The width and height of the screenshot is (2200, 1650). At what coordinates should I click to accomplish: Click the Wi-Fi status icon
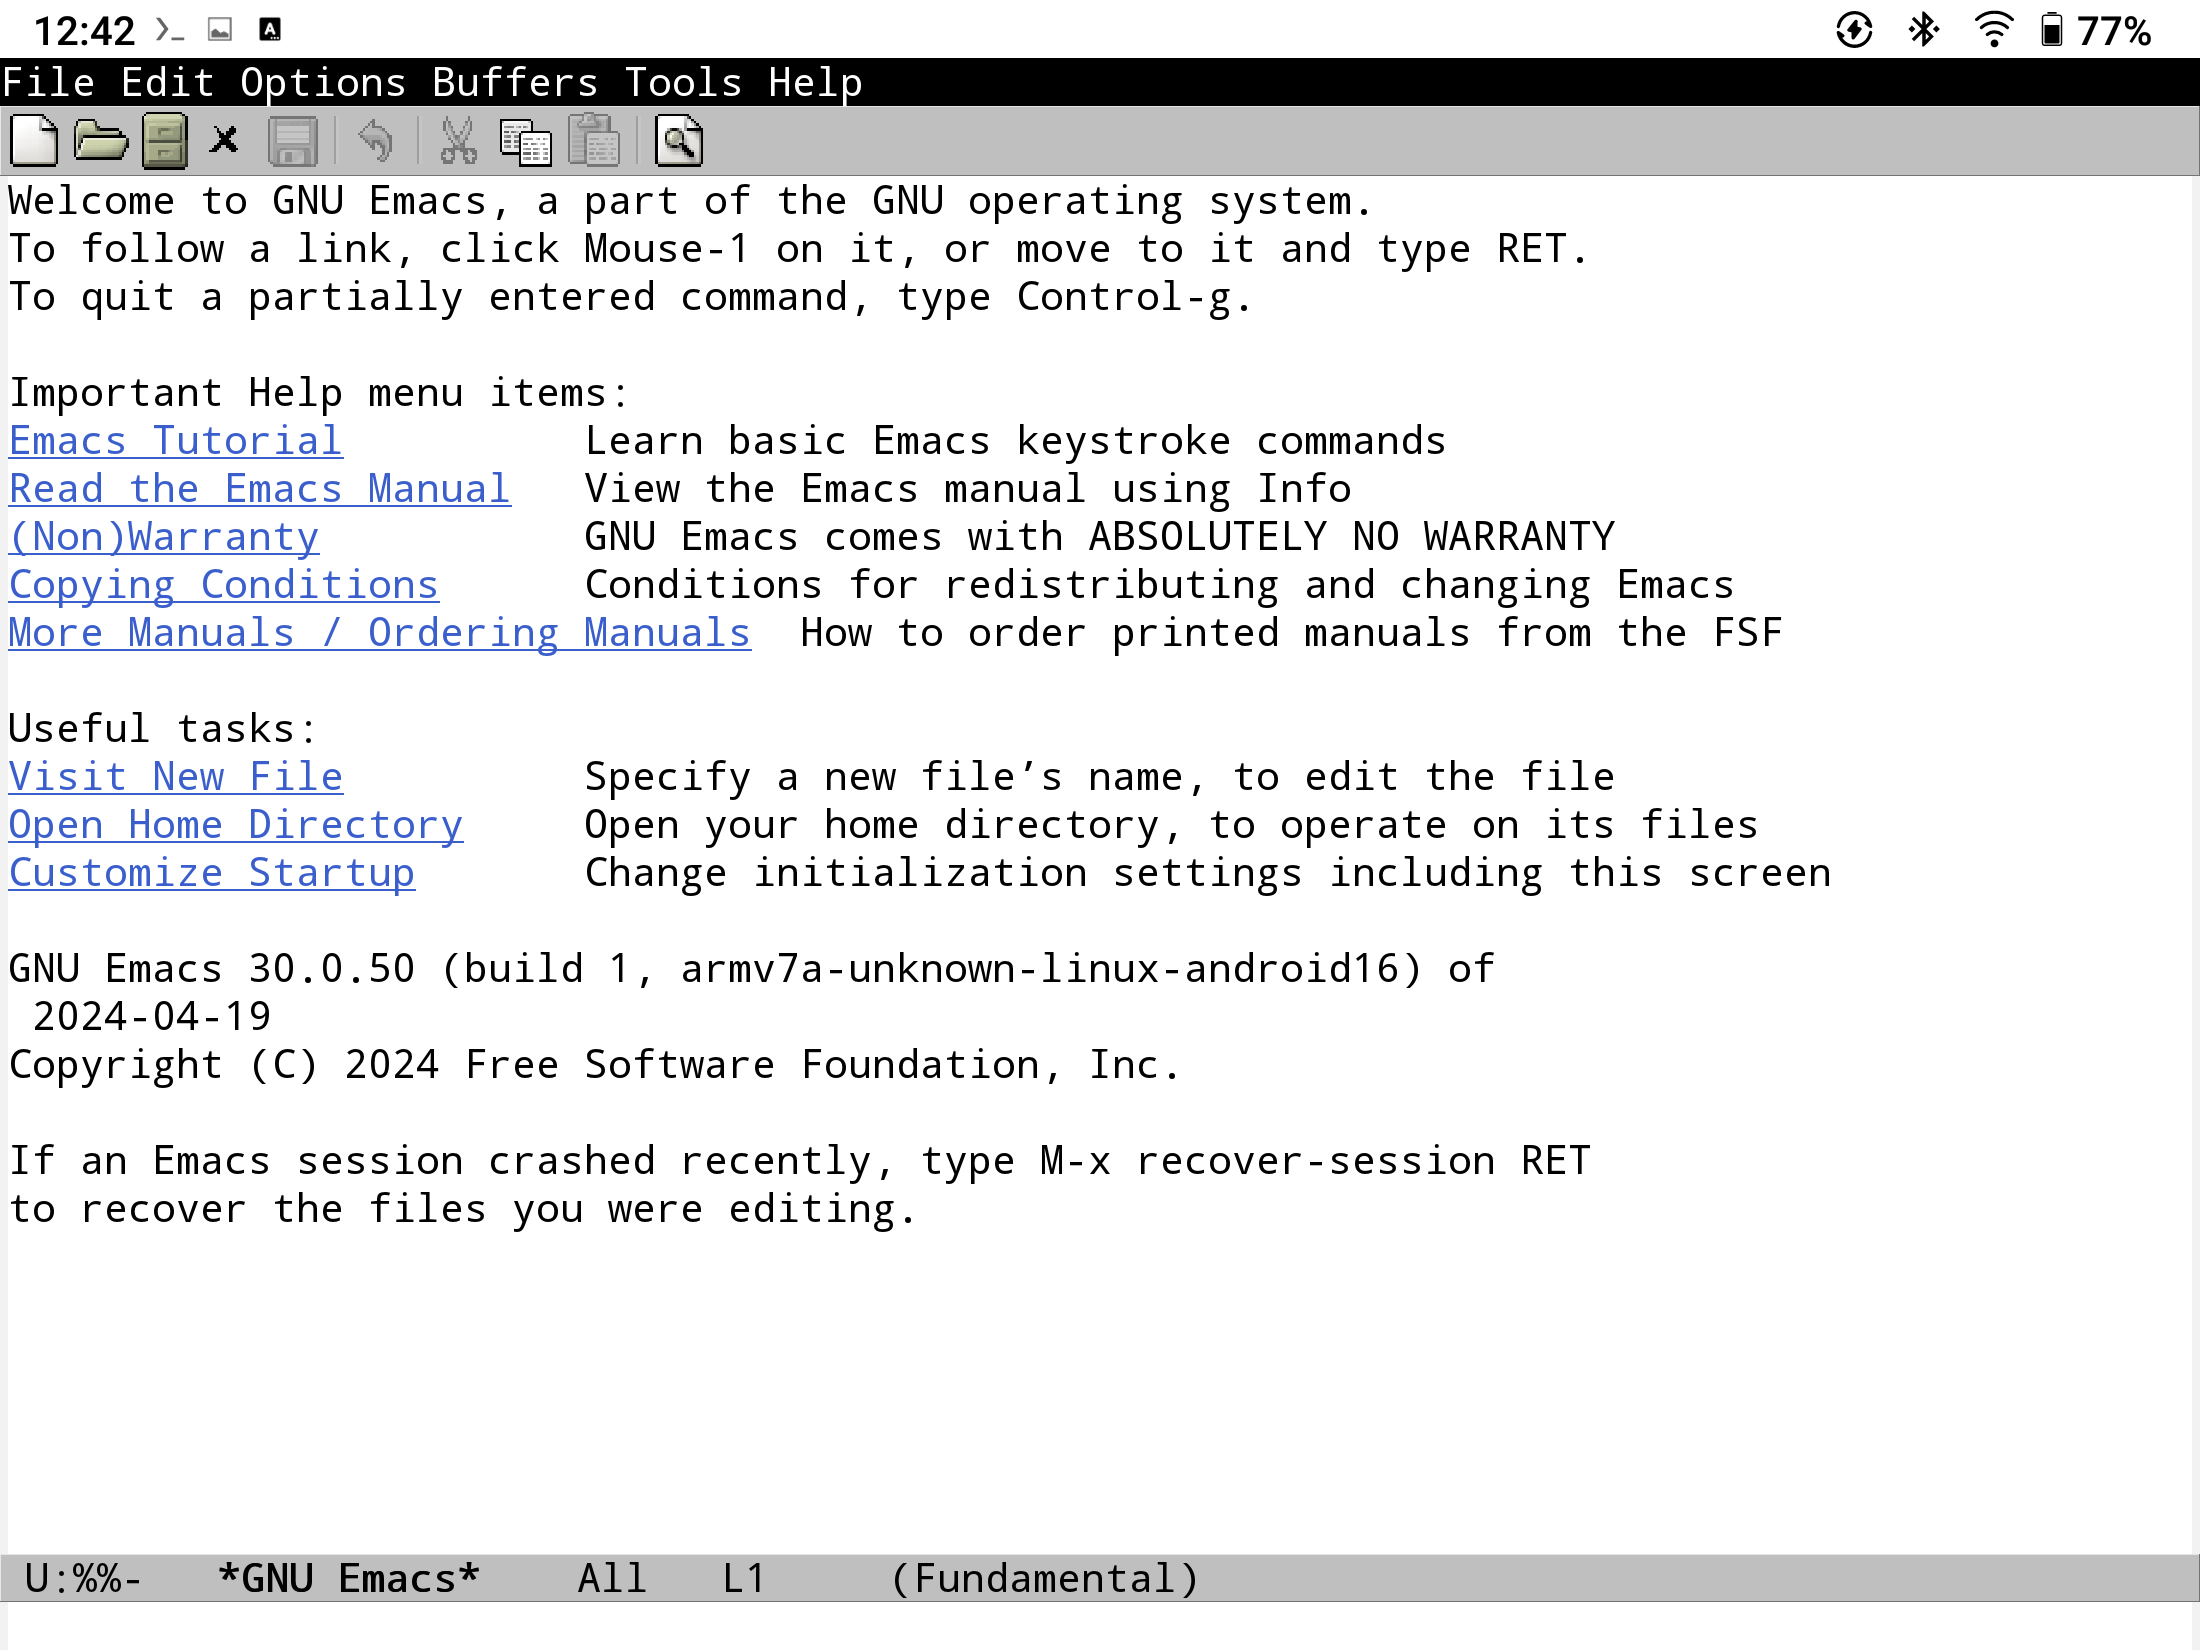click(x=1993, y=30)
